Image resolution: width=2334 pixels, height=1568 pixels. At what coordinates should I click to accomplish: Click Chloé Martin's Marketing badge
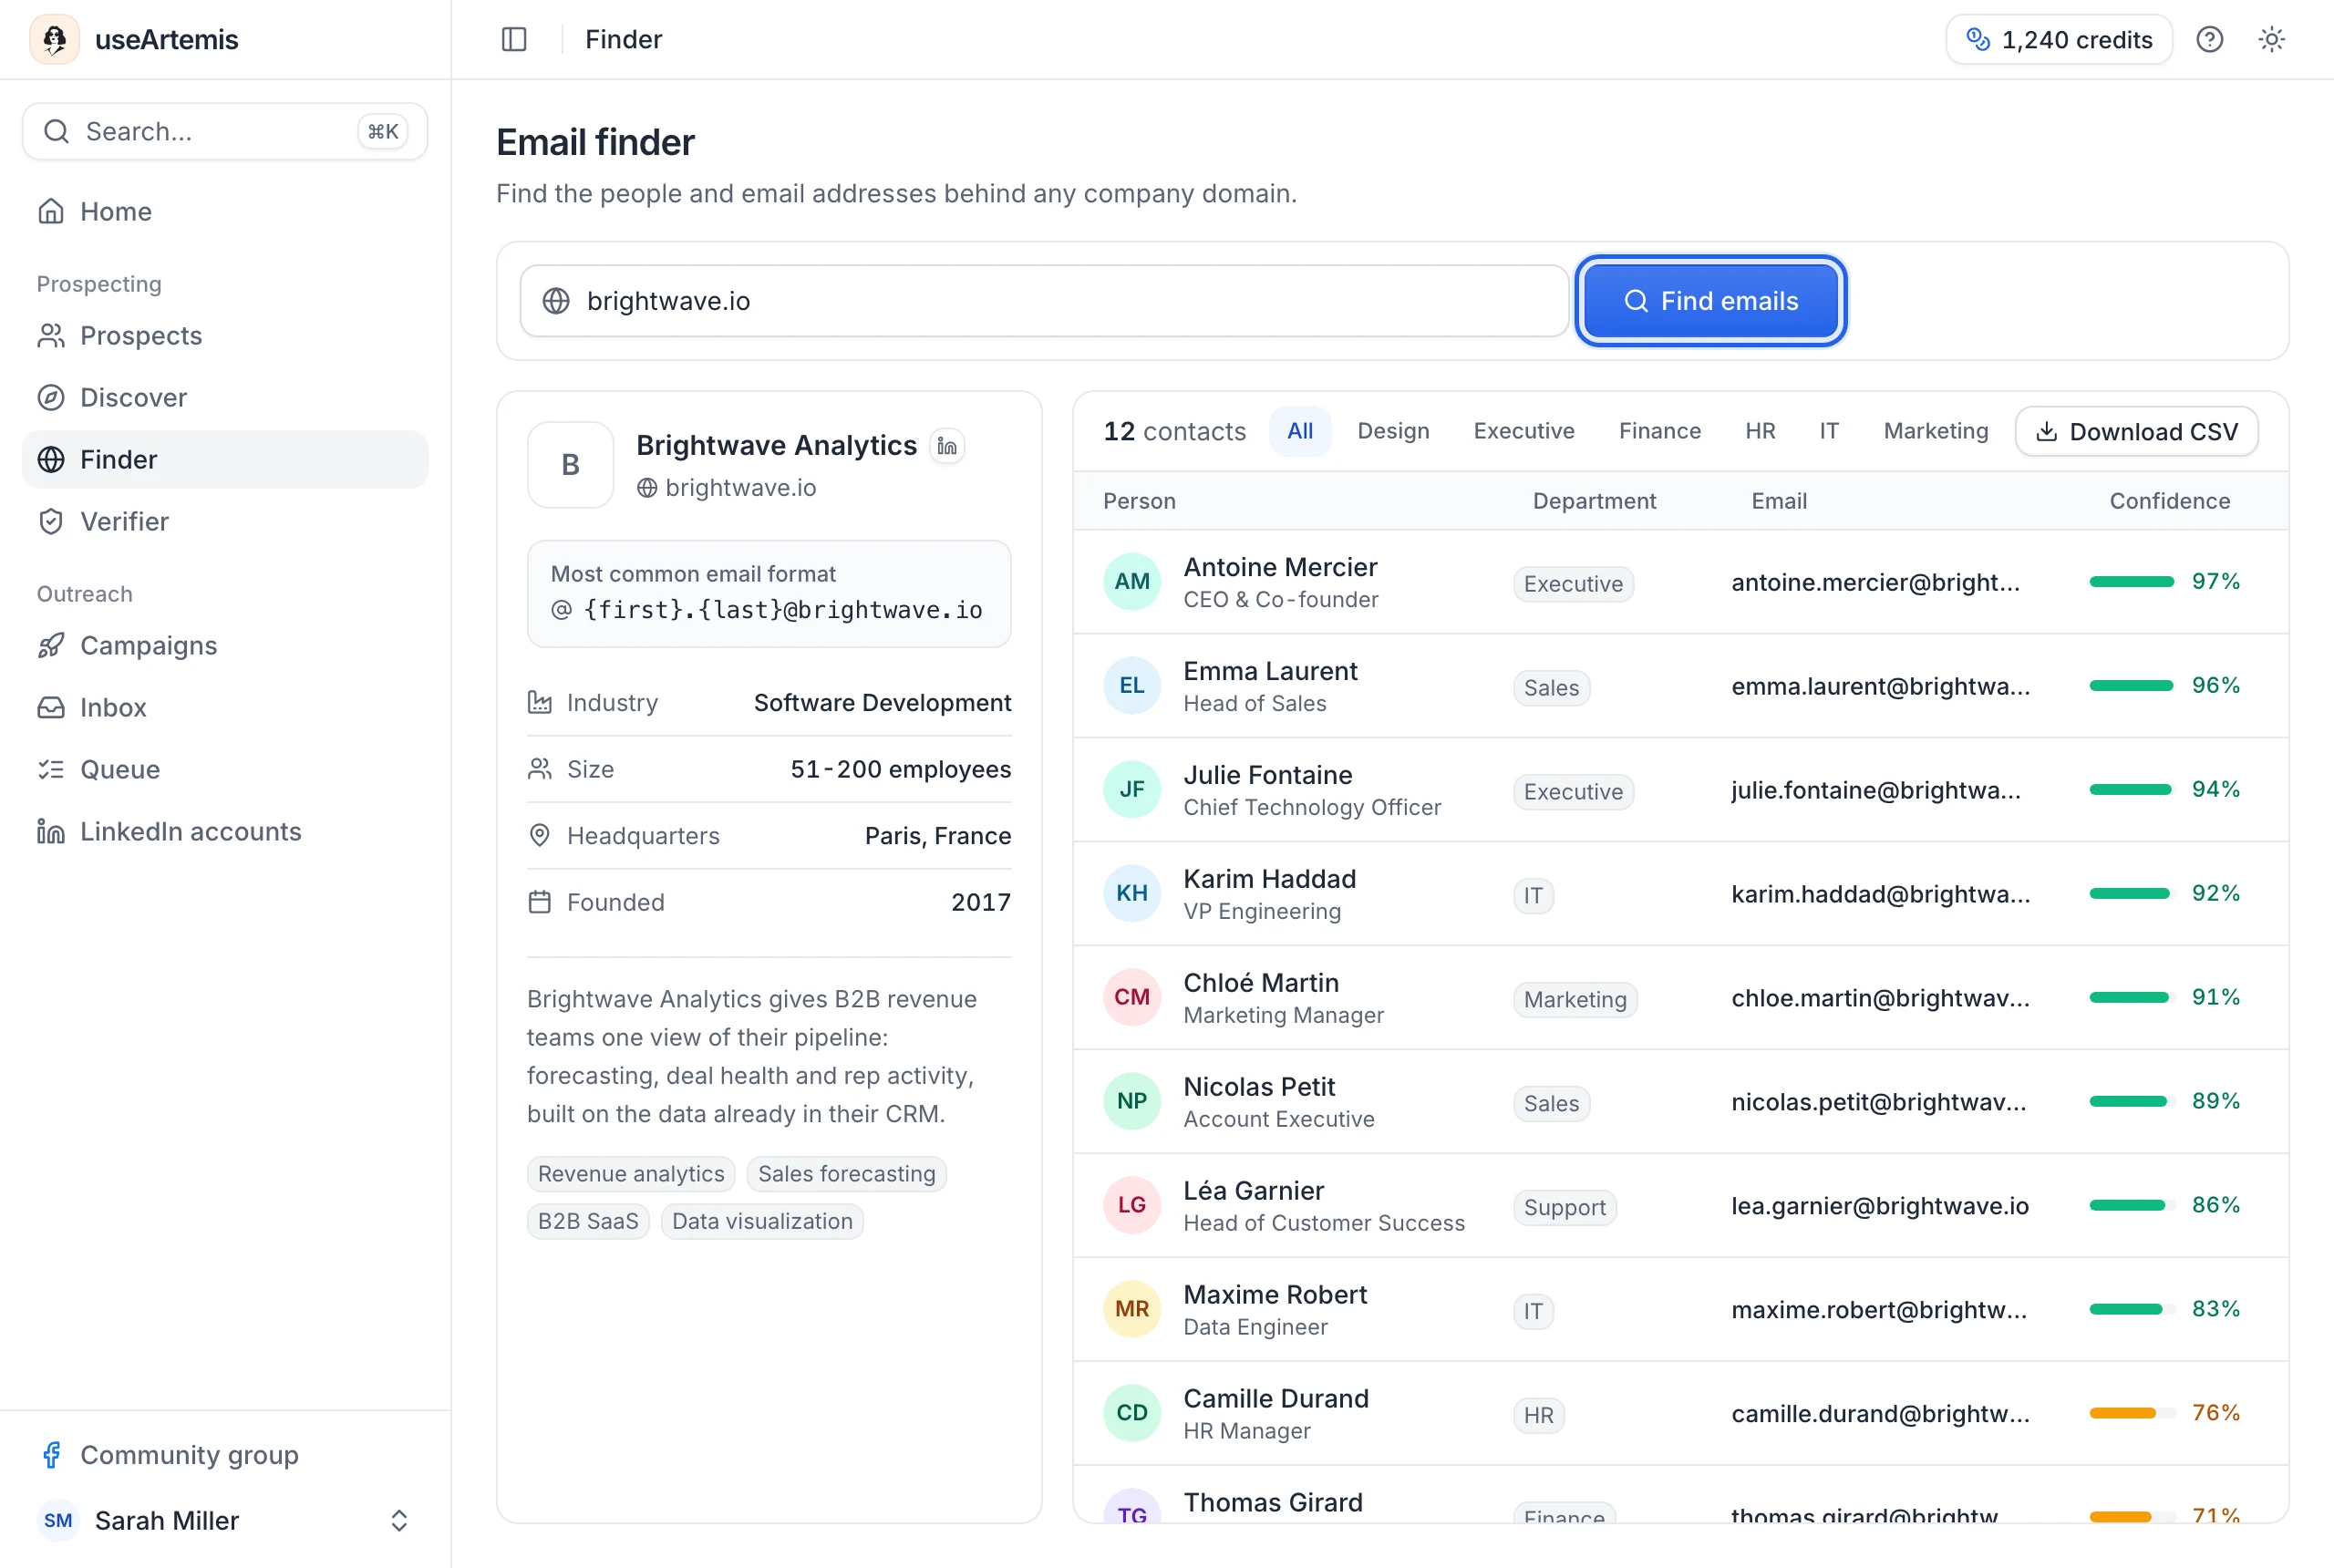tap(1575, 999)
